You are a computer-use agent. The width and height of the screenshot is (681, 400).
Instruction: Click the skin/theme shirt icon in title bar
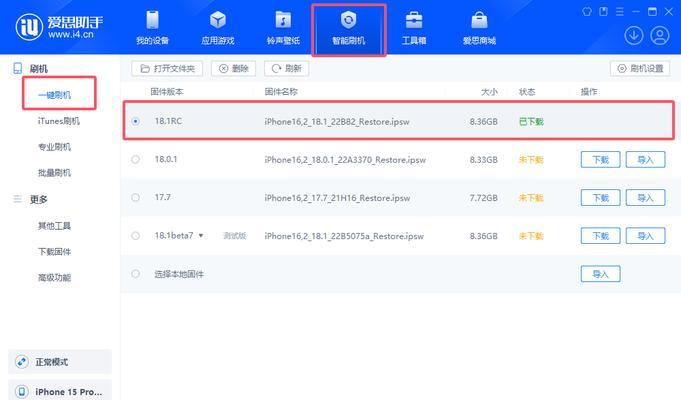587,12
